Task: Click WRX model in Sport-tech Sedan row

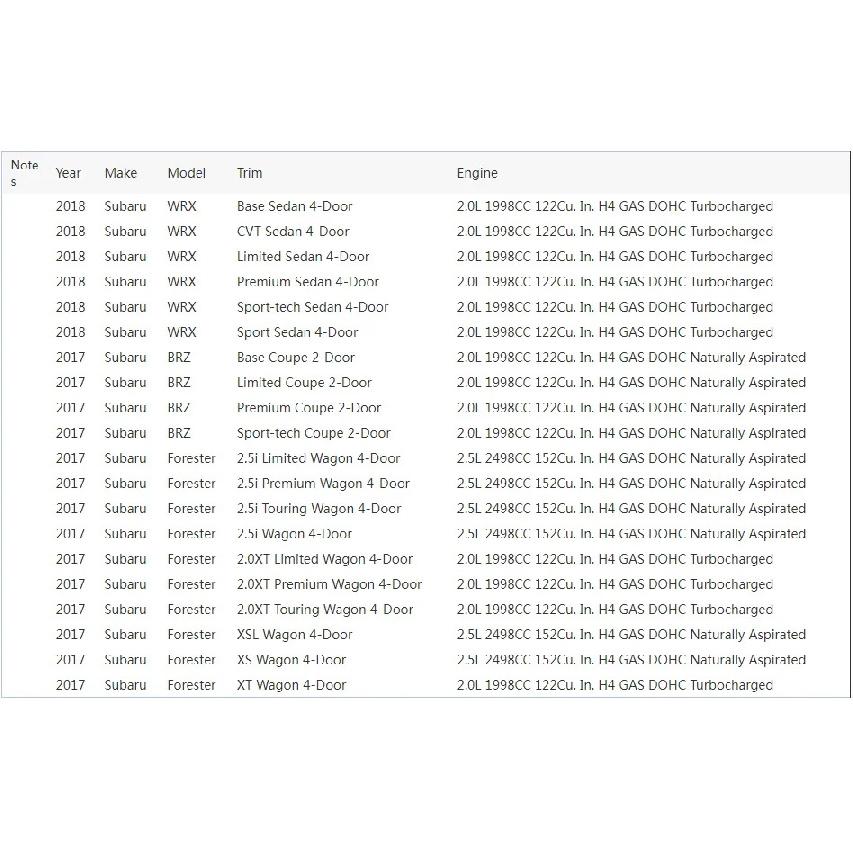Action: 182,307
